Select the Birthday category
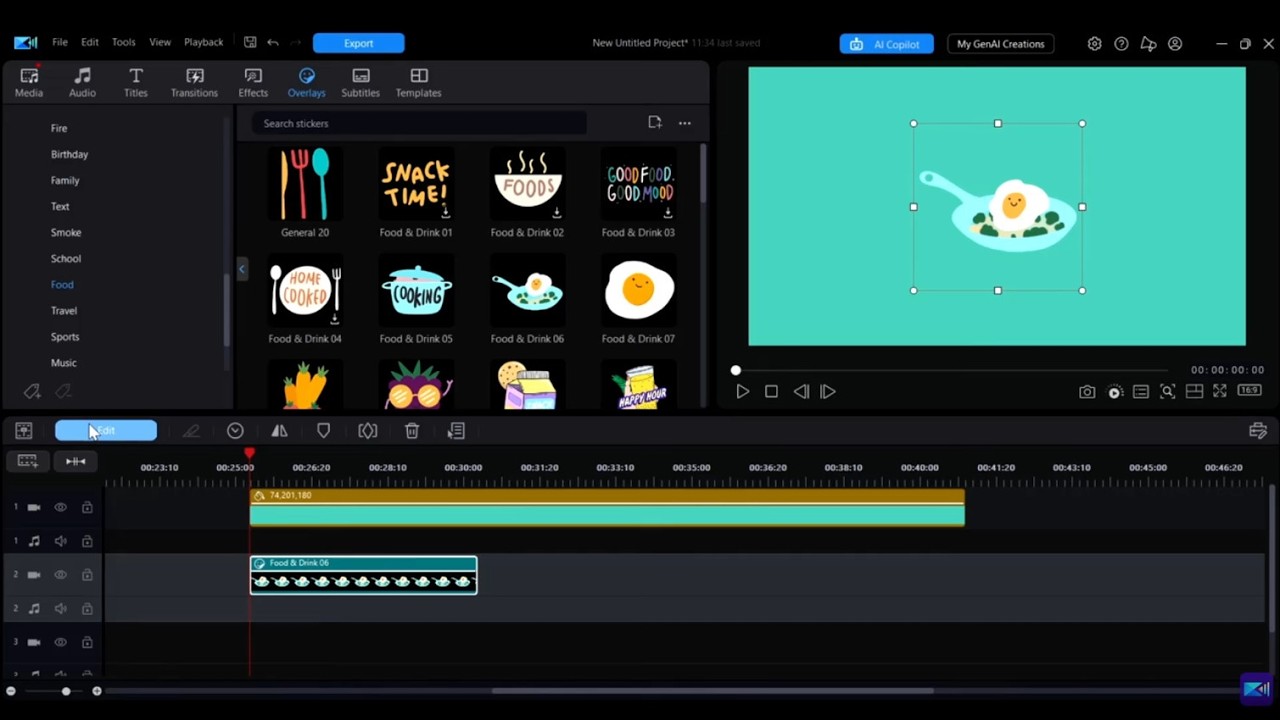The height and width of the screenshot is (720, 1280). [69, 154]
